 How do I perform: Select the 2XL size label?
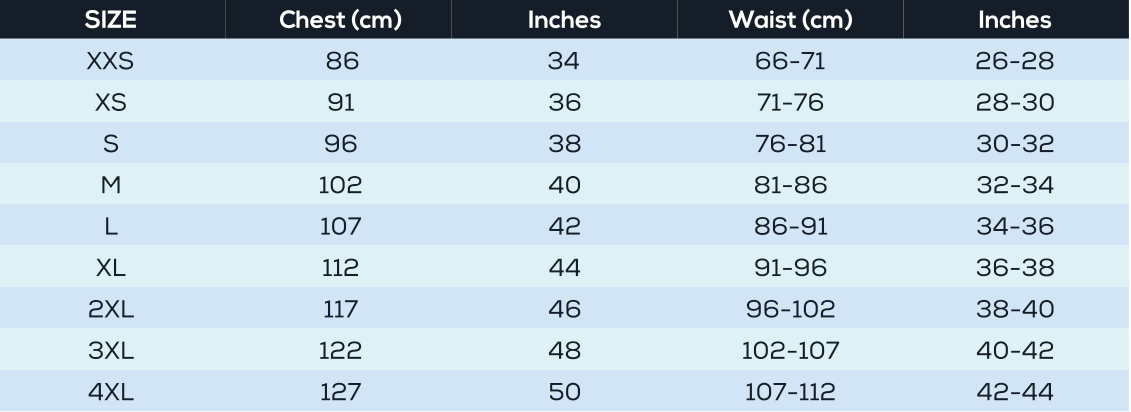point(111,309)
